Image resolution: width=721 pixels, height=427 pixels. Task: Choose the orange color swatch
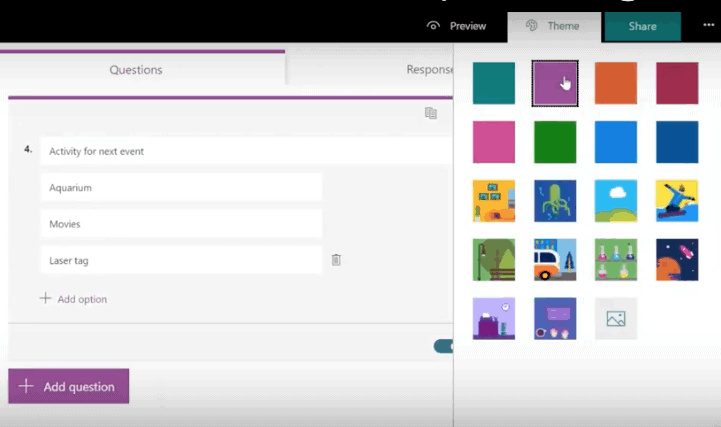pyautogui.click(x=616, y=83)
